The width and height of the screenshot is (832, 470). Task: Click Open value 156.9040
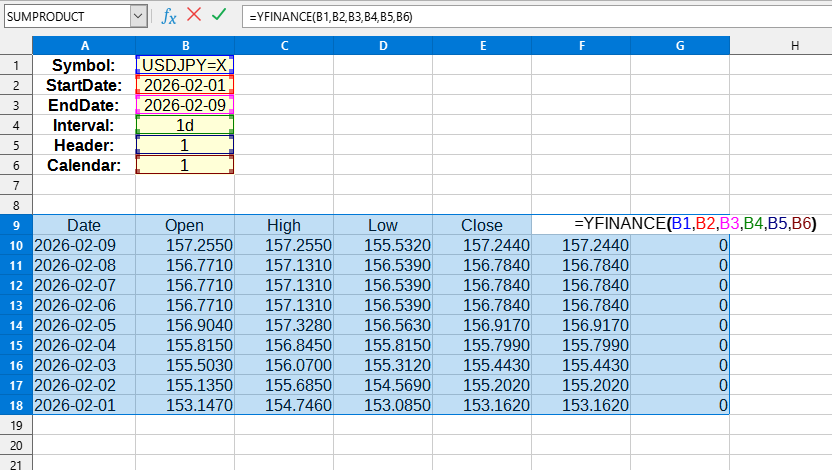click(185, 325)
